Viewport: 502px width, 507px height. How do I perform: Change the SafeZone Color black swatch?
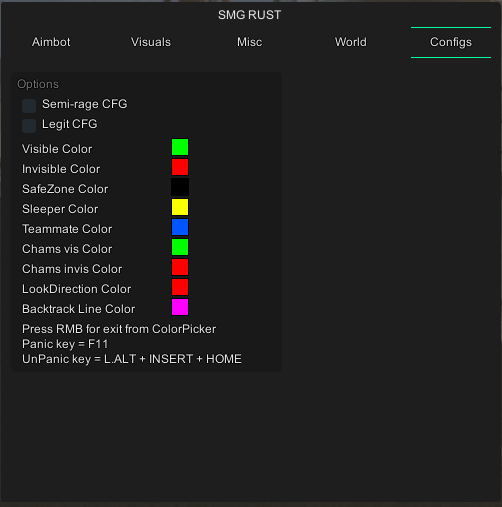180,187
